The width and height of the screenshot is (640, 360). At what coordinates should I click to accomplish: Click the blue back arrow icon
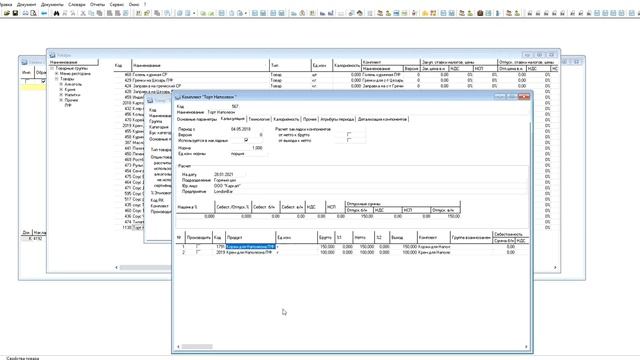[x=44, y=13]
